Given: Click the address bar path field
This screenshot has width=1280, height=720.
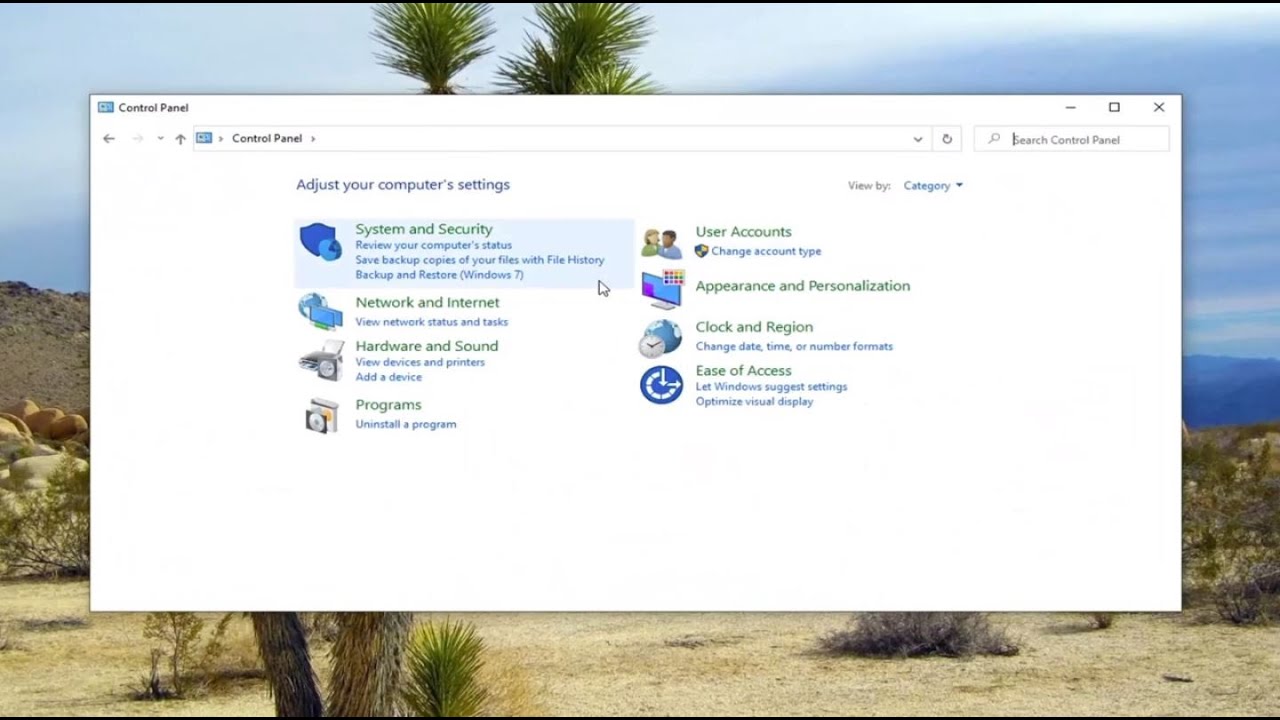Looking at the screenshot, I should [x=561, y=139].
